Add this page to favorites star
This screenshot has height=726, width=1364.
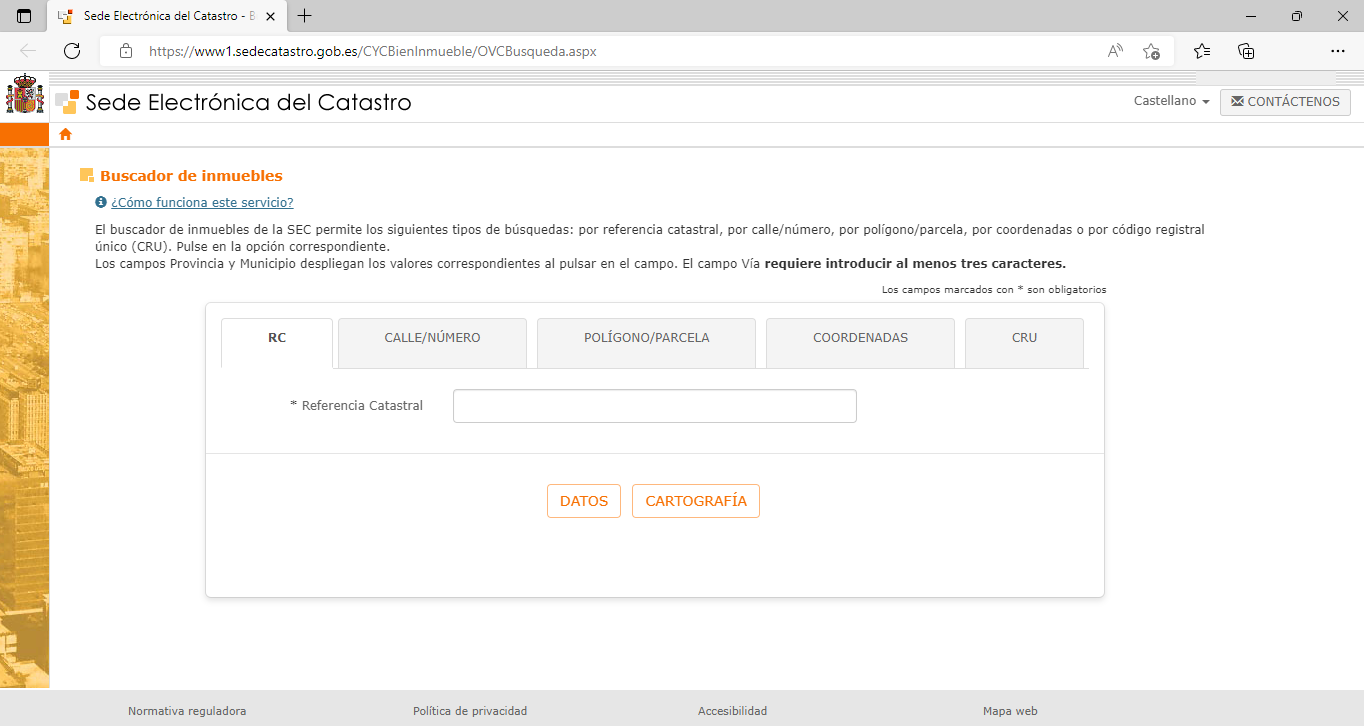pos(1151,51)
